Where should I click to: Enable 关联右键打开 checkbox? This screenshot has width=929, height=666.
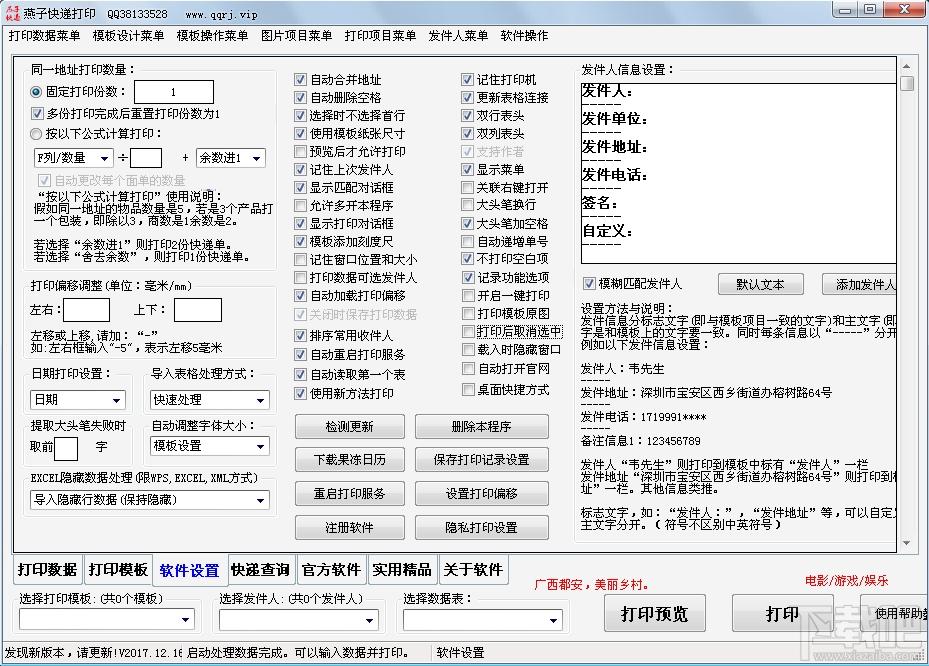(x=467, y=188)
